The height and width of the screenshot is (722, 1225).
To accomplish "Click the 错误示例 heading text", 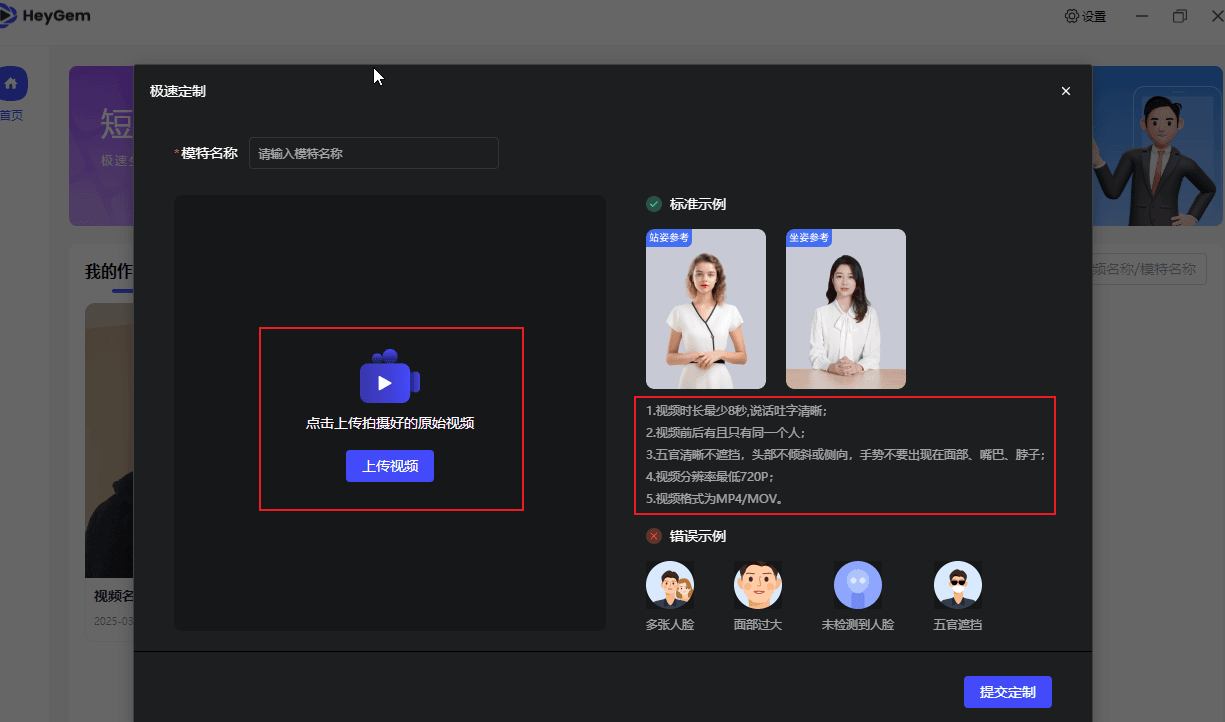I will point(698,536).
